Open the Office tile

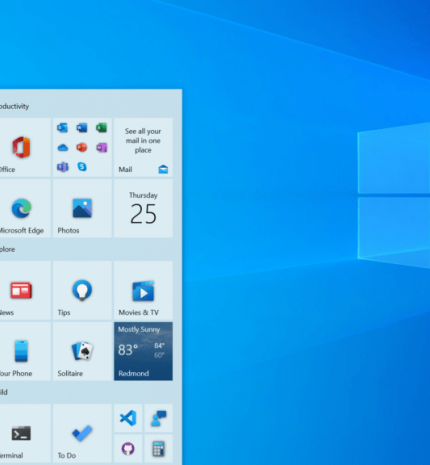(25, 147)
